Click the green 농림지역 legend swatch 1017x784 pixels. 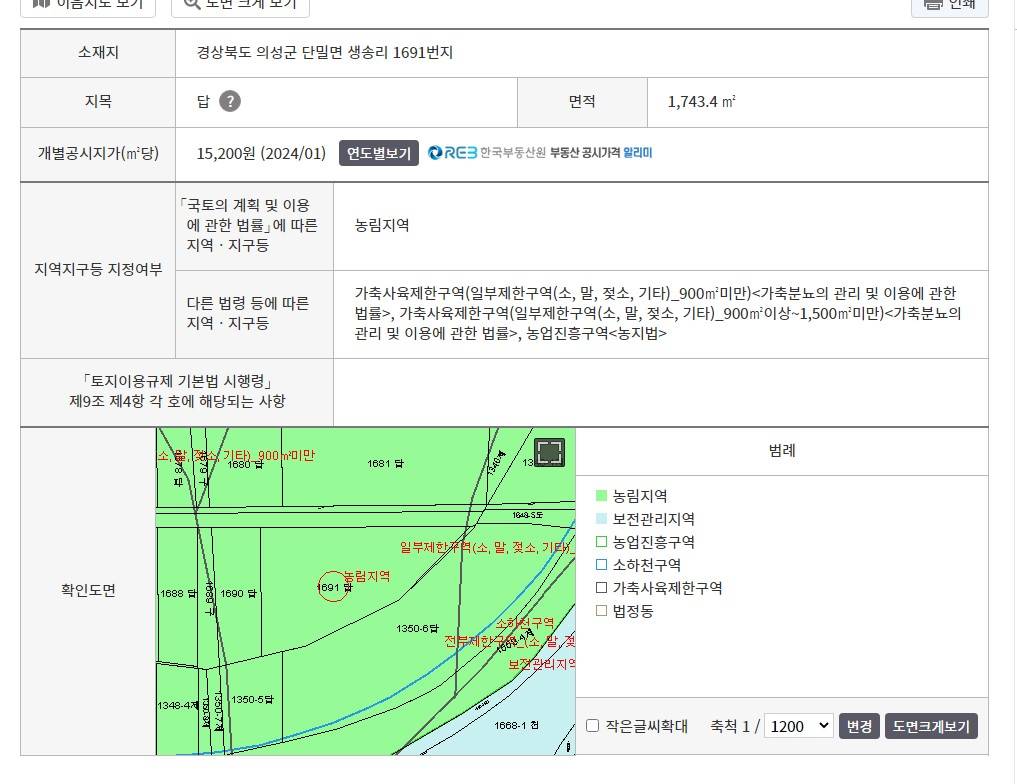(601, 496)
